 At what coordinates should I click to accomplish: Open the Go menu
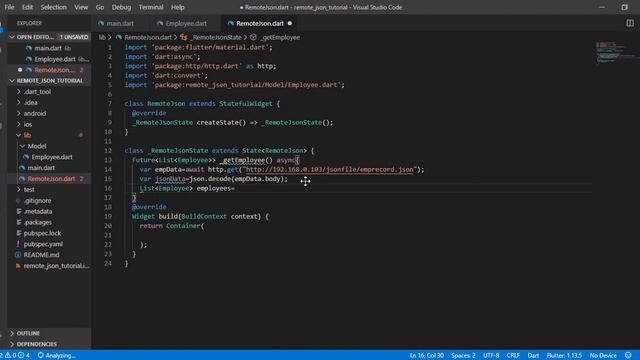pyautogui.click(x=100, y=7)
